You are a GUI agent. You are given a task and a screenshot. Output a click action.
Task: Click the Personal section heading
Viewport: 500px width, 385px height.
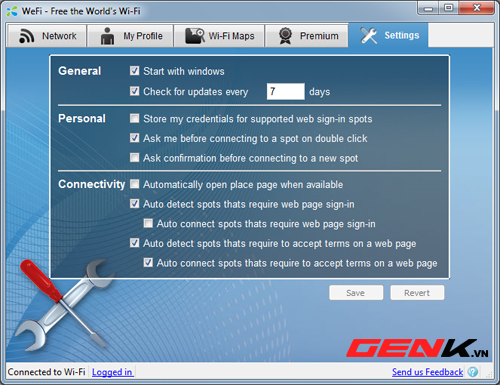[x=82, y=119]
